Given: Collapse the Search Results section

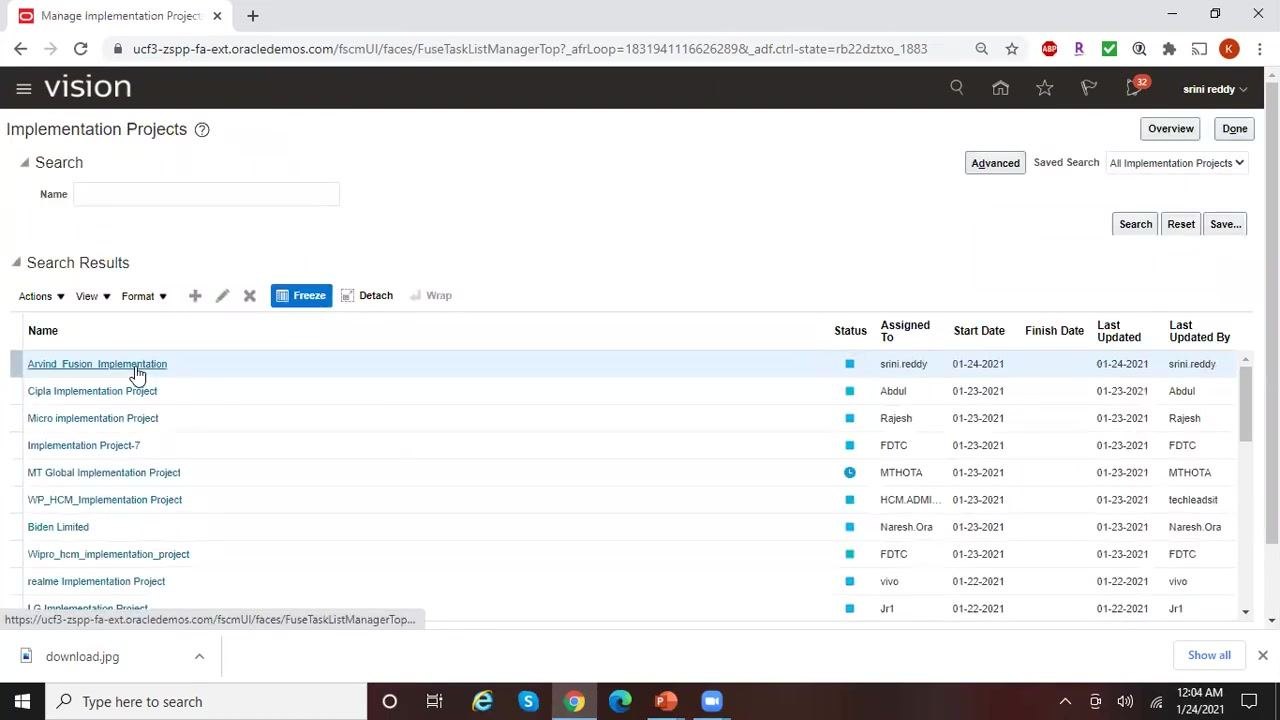Looking at the screenshot, I should point(16,263).
